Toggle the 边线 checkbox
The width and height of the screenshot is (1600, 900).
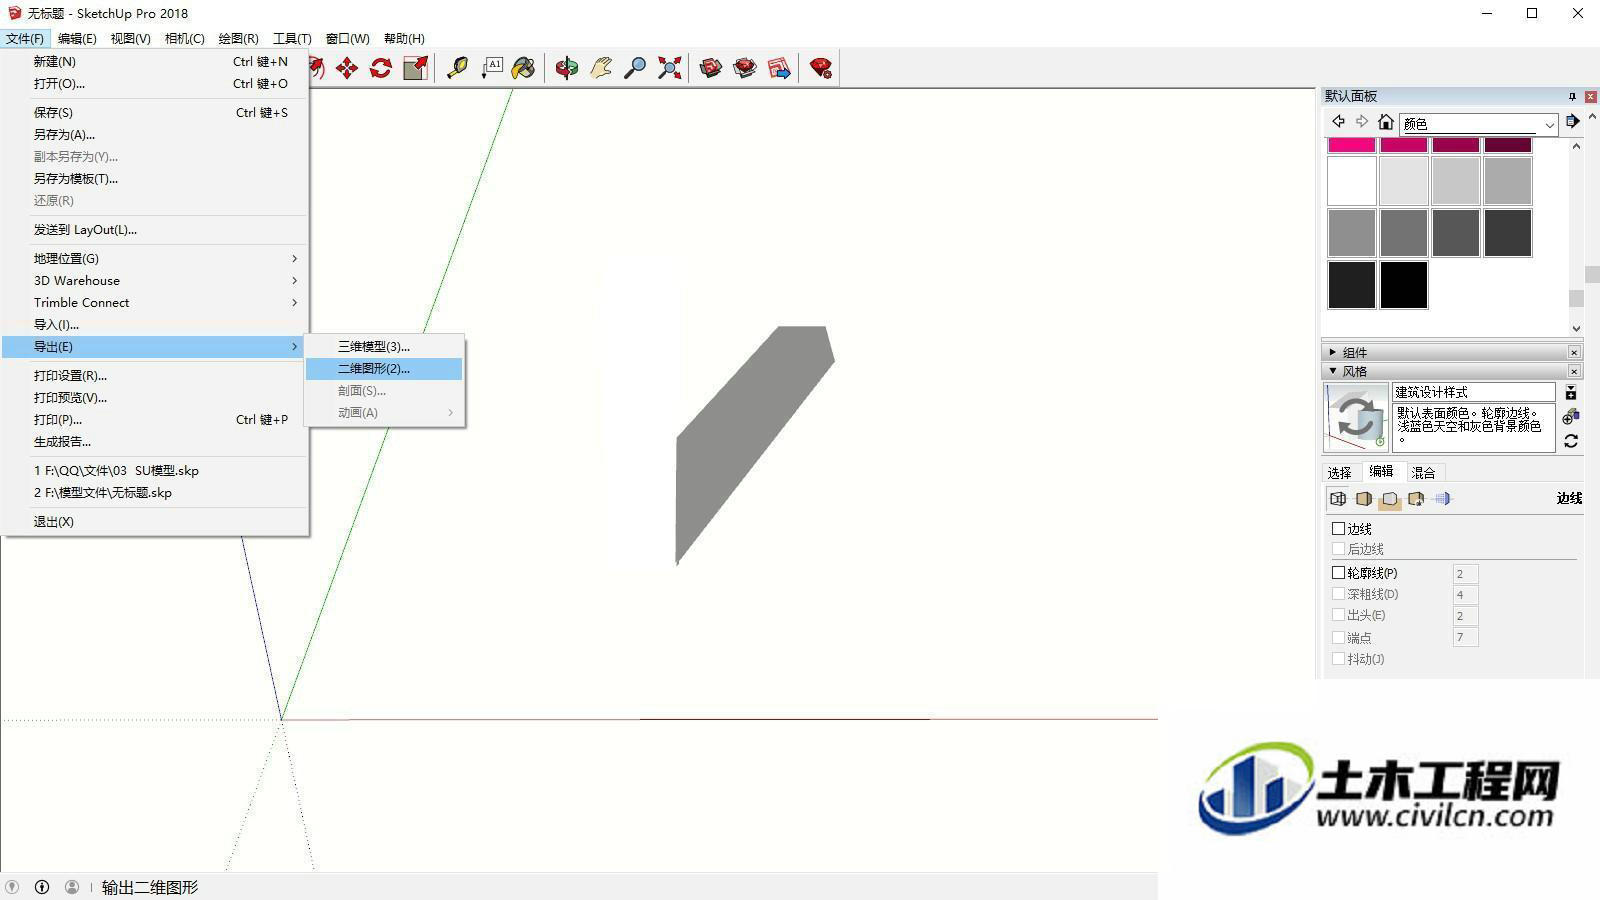(x=1339, y=528)
